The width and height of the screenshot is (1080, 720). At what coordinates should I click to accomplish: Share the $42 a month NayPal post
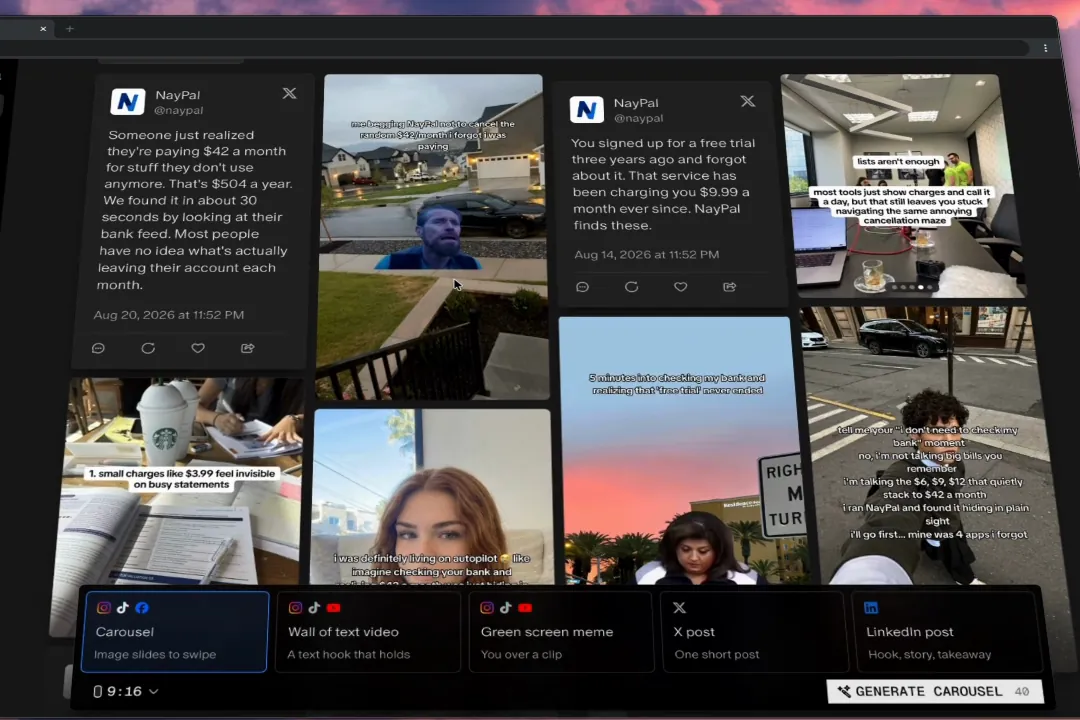(x=248, y=349)
